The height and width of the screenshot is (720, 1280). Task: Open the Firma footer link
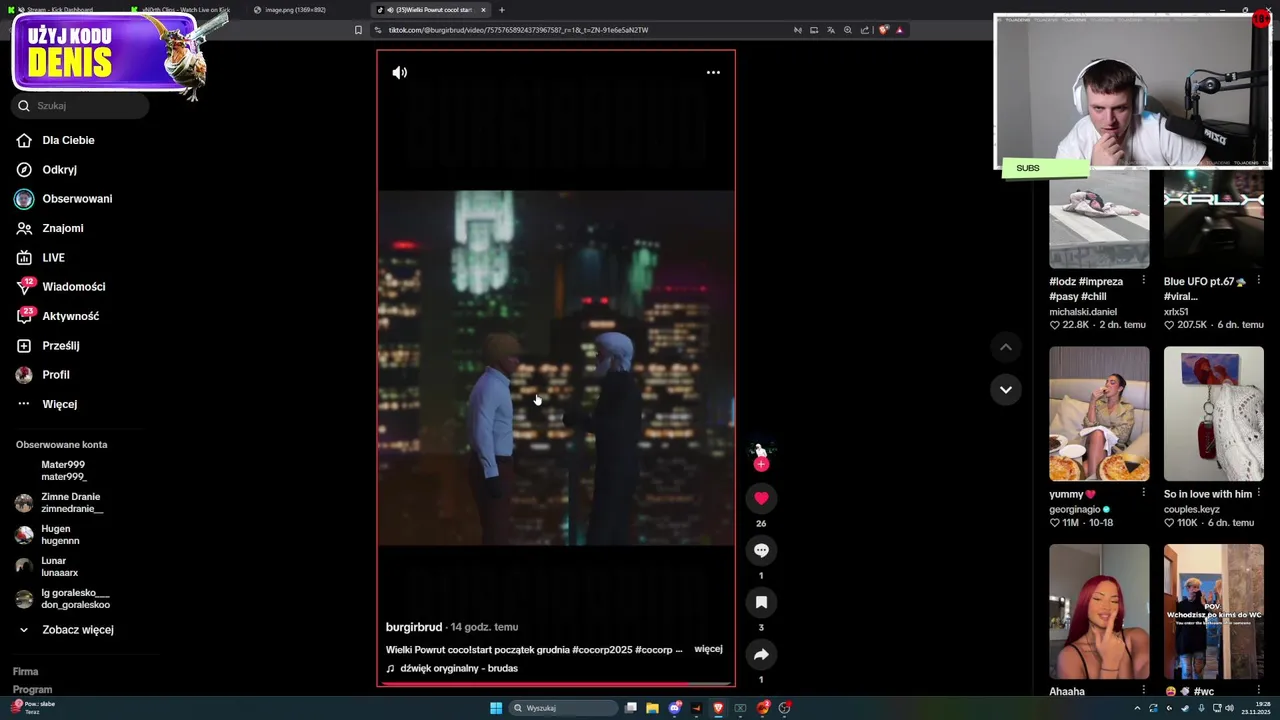(26, 672)
